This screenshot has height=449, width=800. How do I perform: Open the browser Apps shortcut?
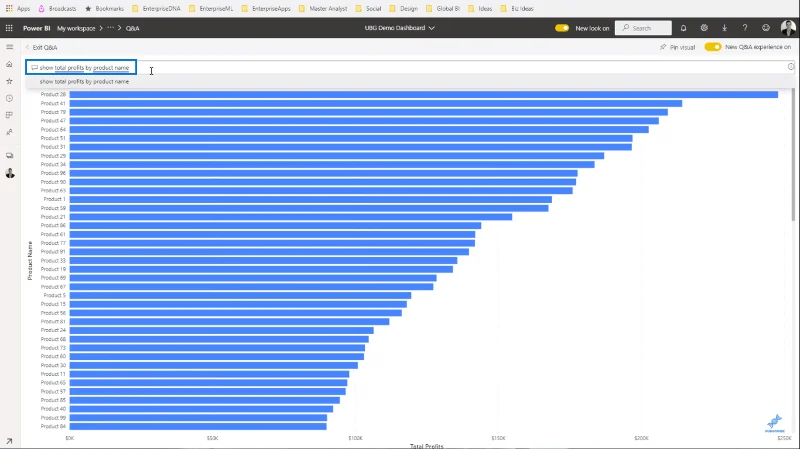18,9
